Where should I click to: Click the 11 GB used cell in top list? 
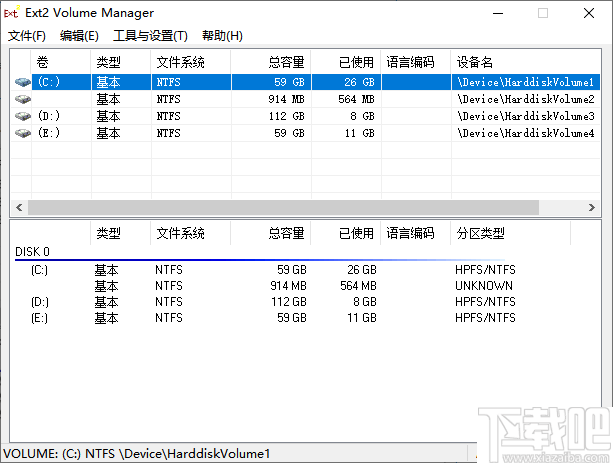point(360,133)
